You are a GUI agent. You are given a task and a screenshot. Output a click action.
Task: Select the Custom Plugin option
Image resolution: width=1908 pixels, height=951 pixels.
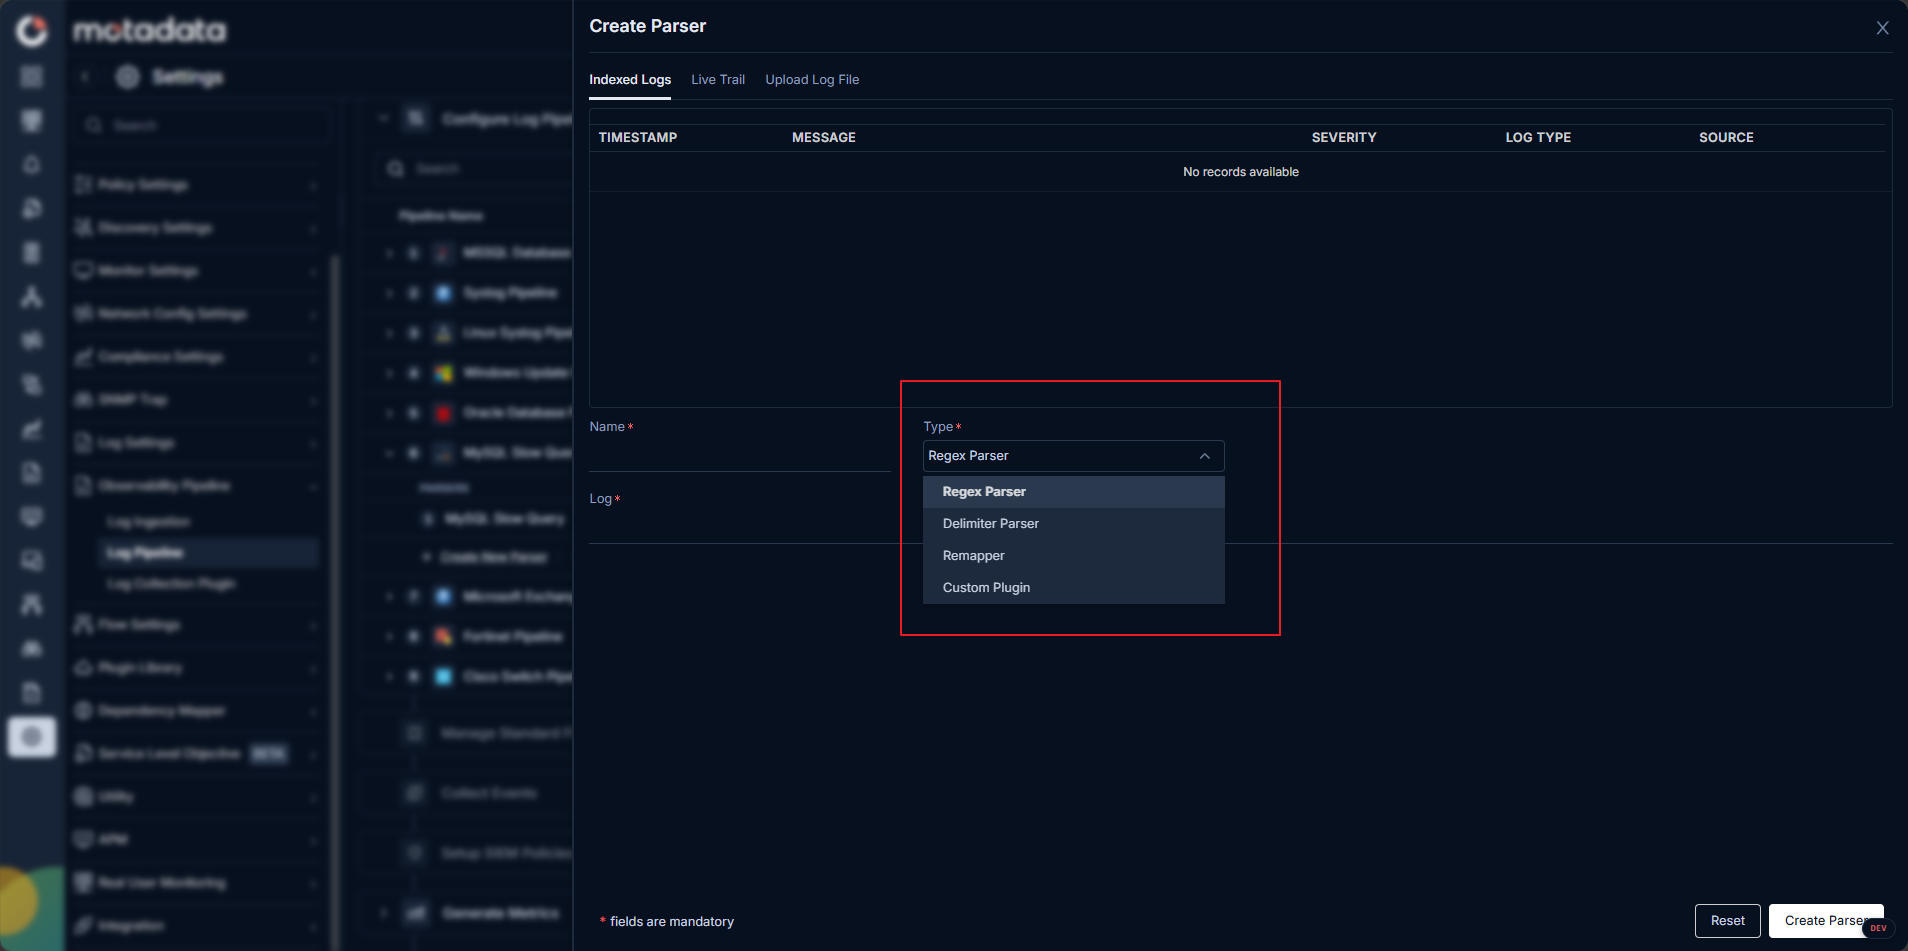click(x=1073, y=588)
